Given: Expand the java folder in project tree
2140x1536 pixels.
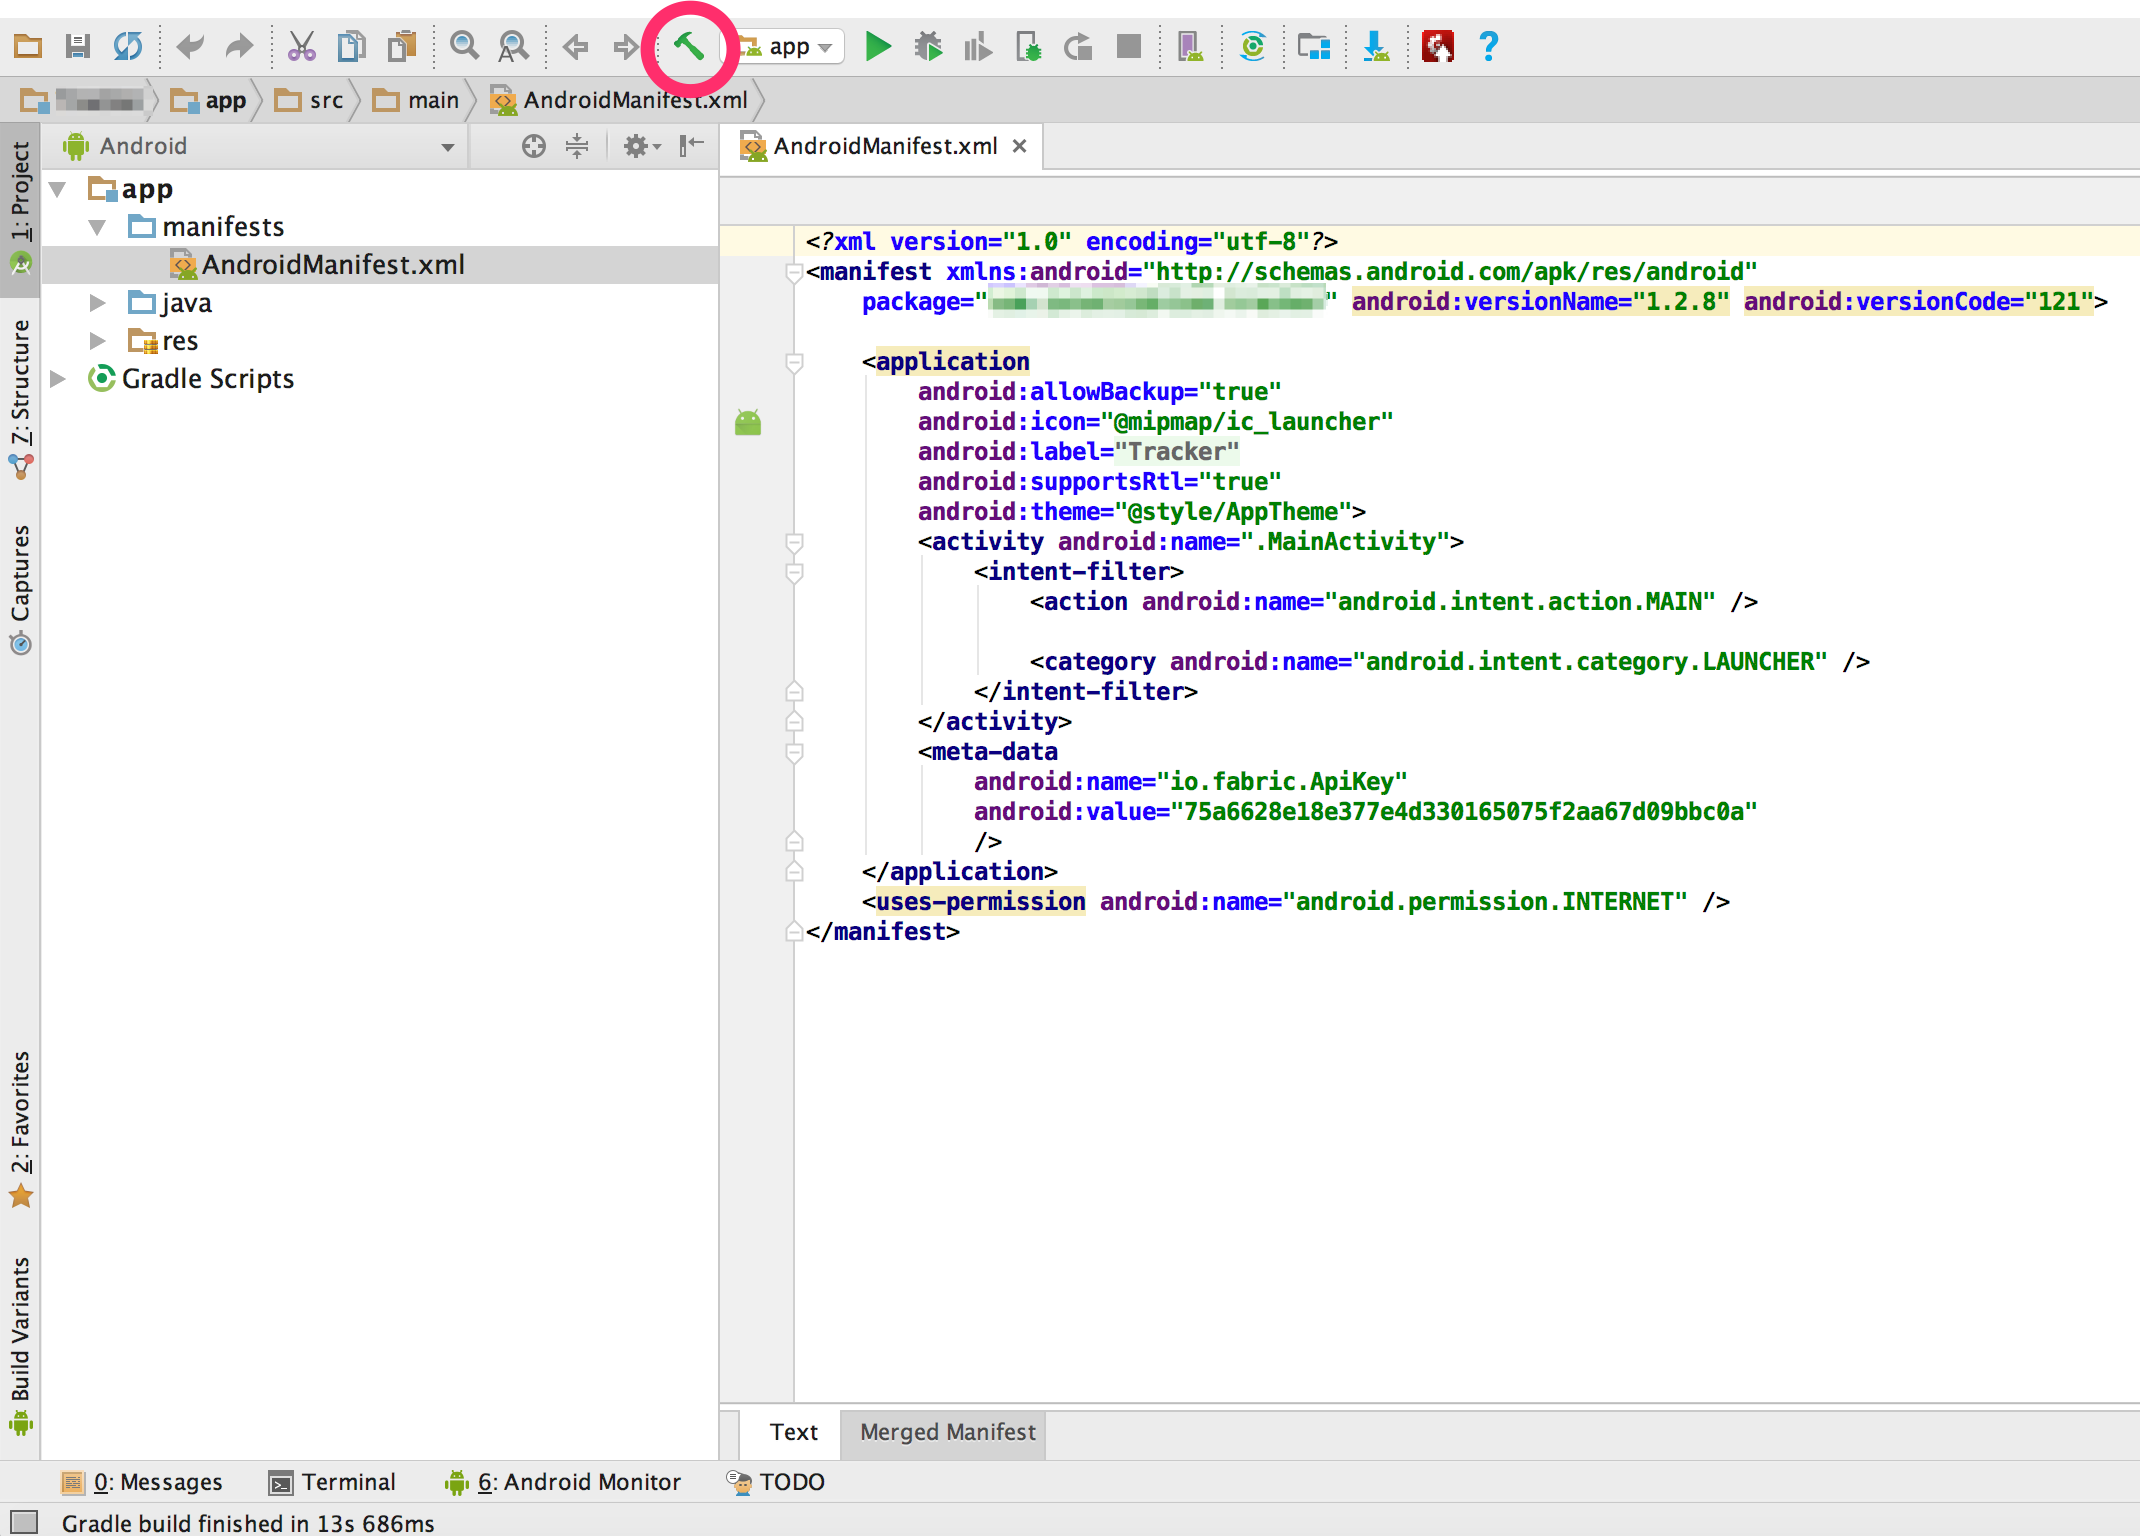Looking at the screenshot, I should coord(97,303).
